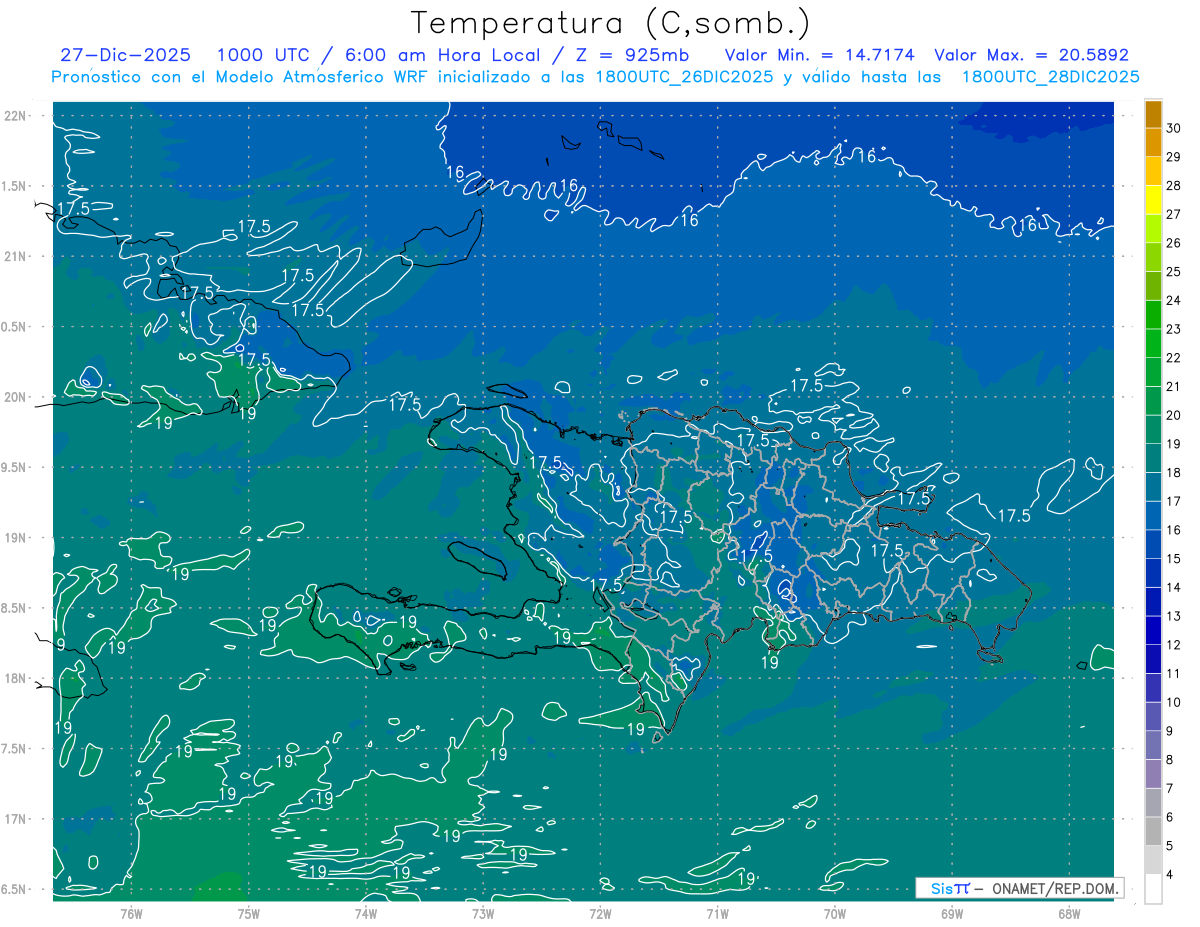Screen dimensions: 1200x927
Task: Click the "18N" latitude label
Action: 15,678
